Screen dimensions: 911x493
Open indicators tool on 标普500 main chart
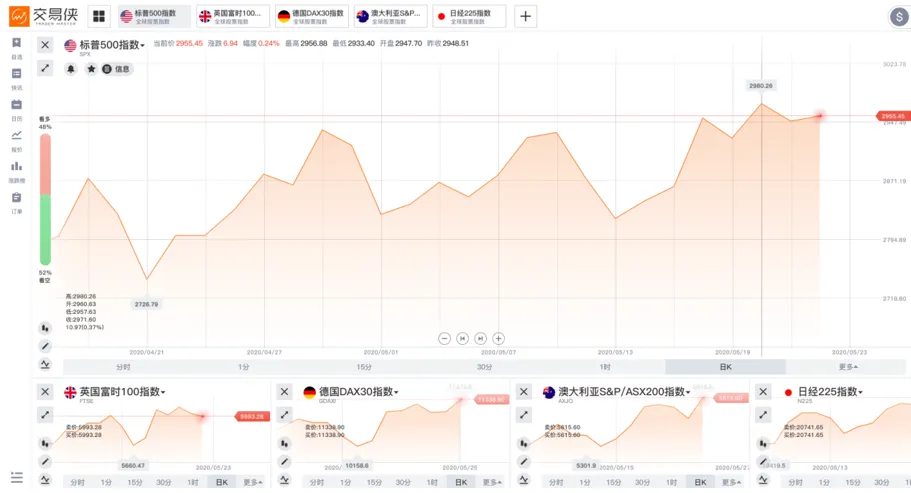(x=45, y=365)
